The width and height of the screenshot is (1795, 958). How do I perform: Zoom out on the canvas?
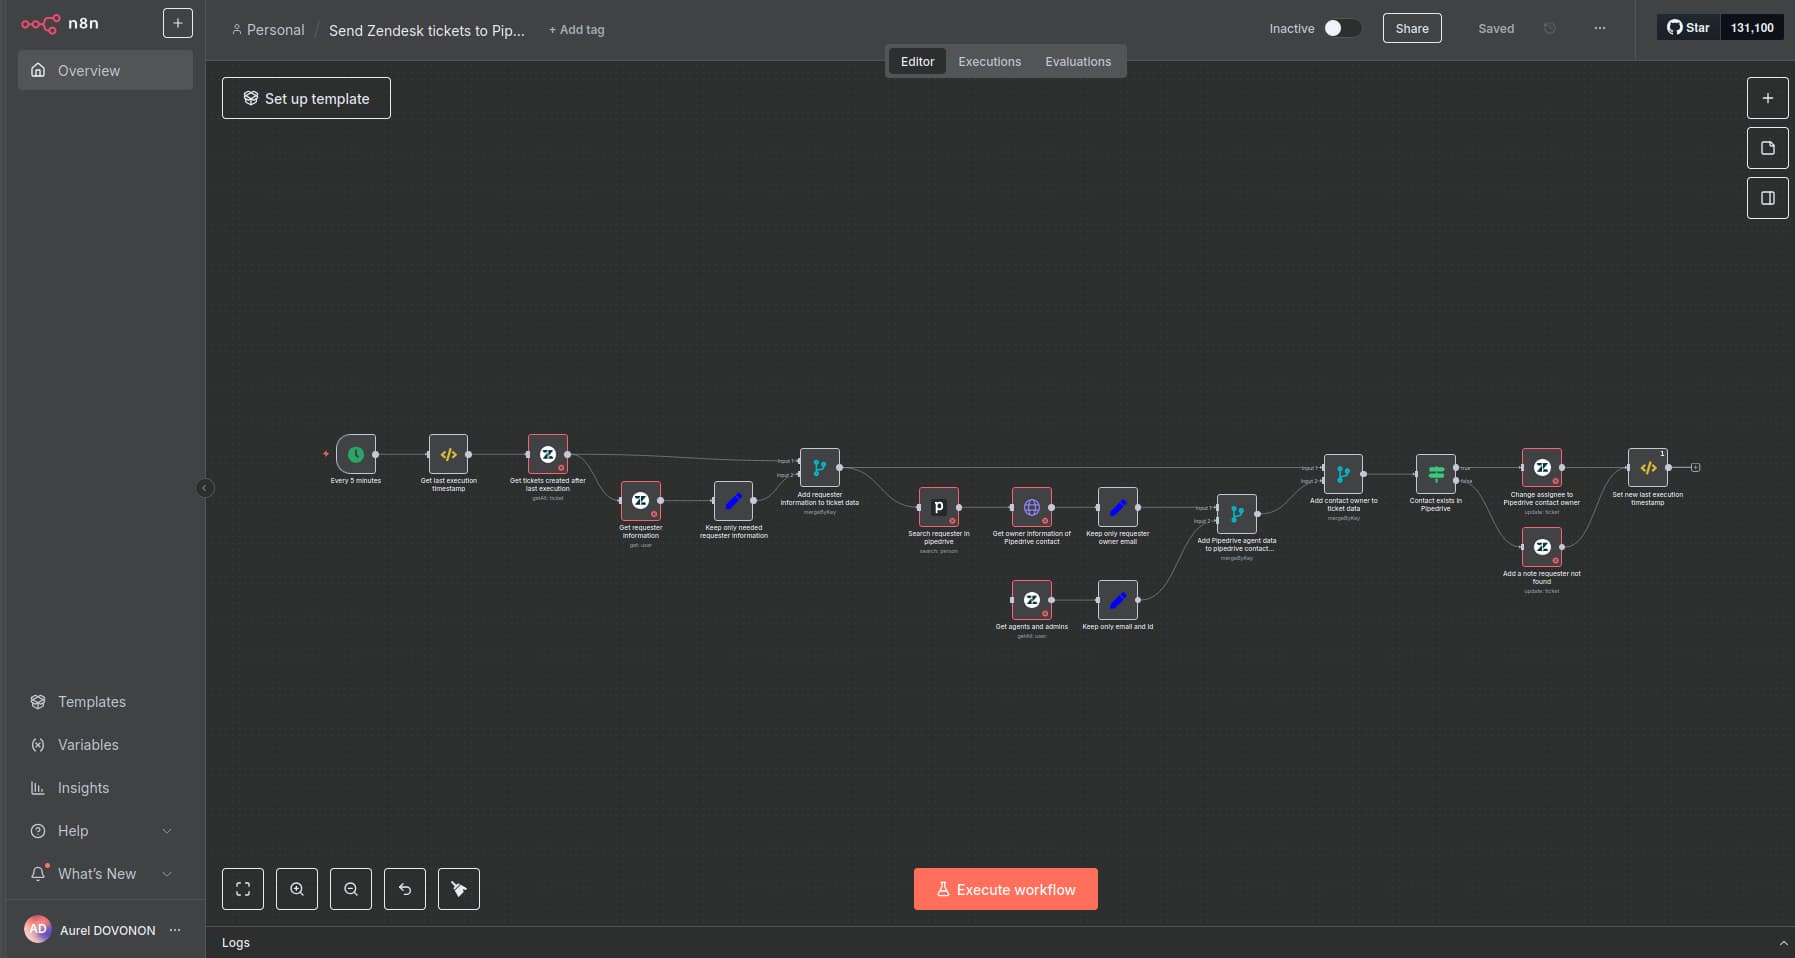tap(351, 889)
